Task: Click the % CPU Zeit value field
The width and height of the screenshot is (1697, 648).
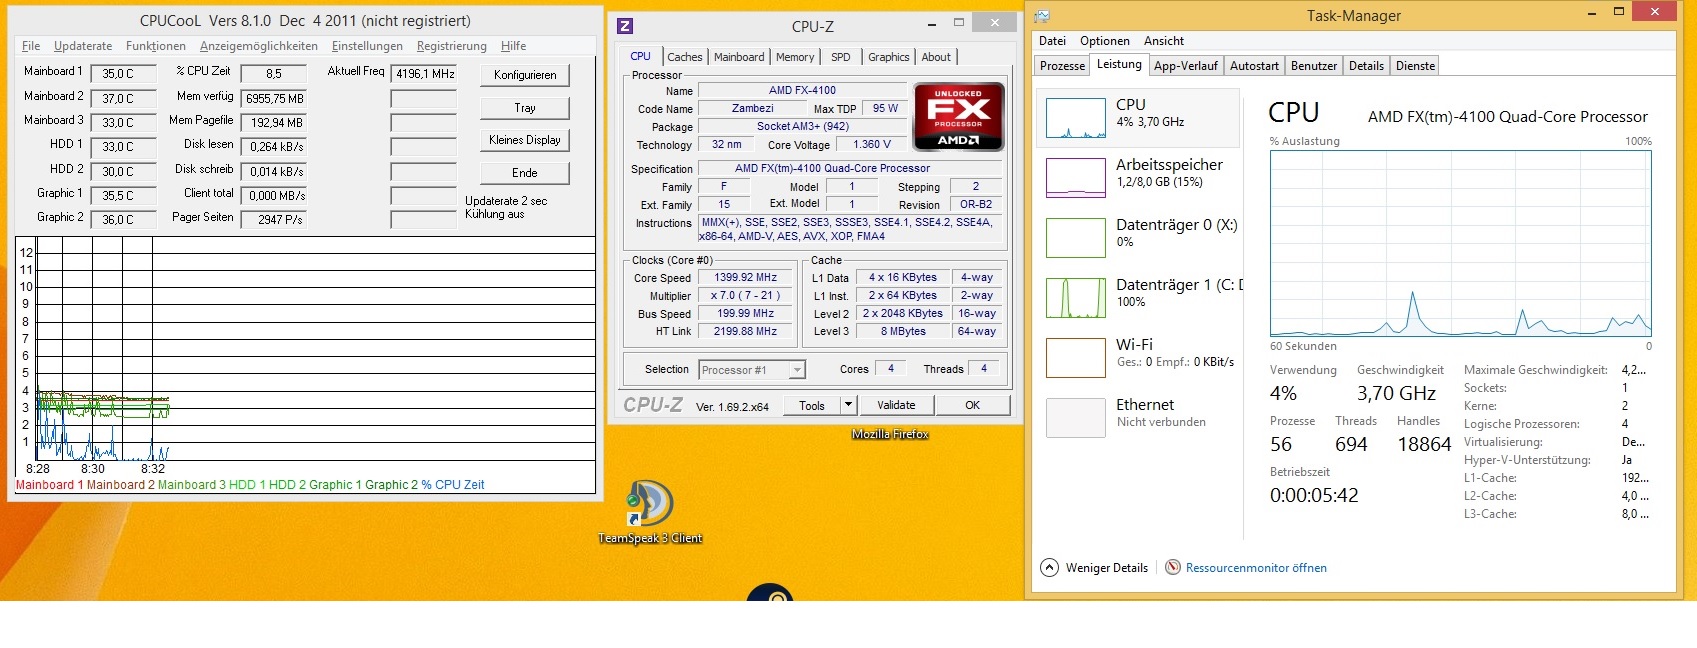Action: coord(273,74)
